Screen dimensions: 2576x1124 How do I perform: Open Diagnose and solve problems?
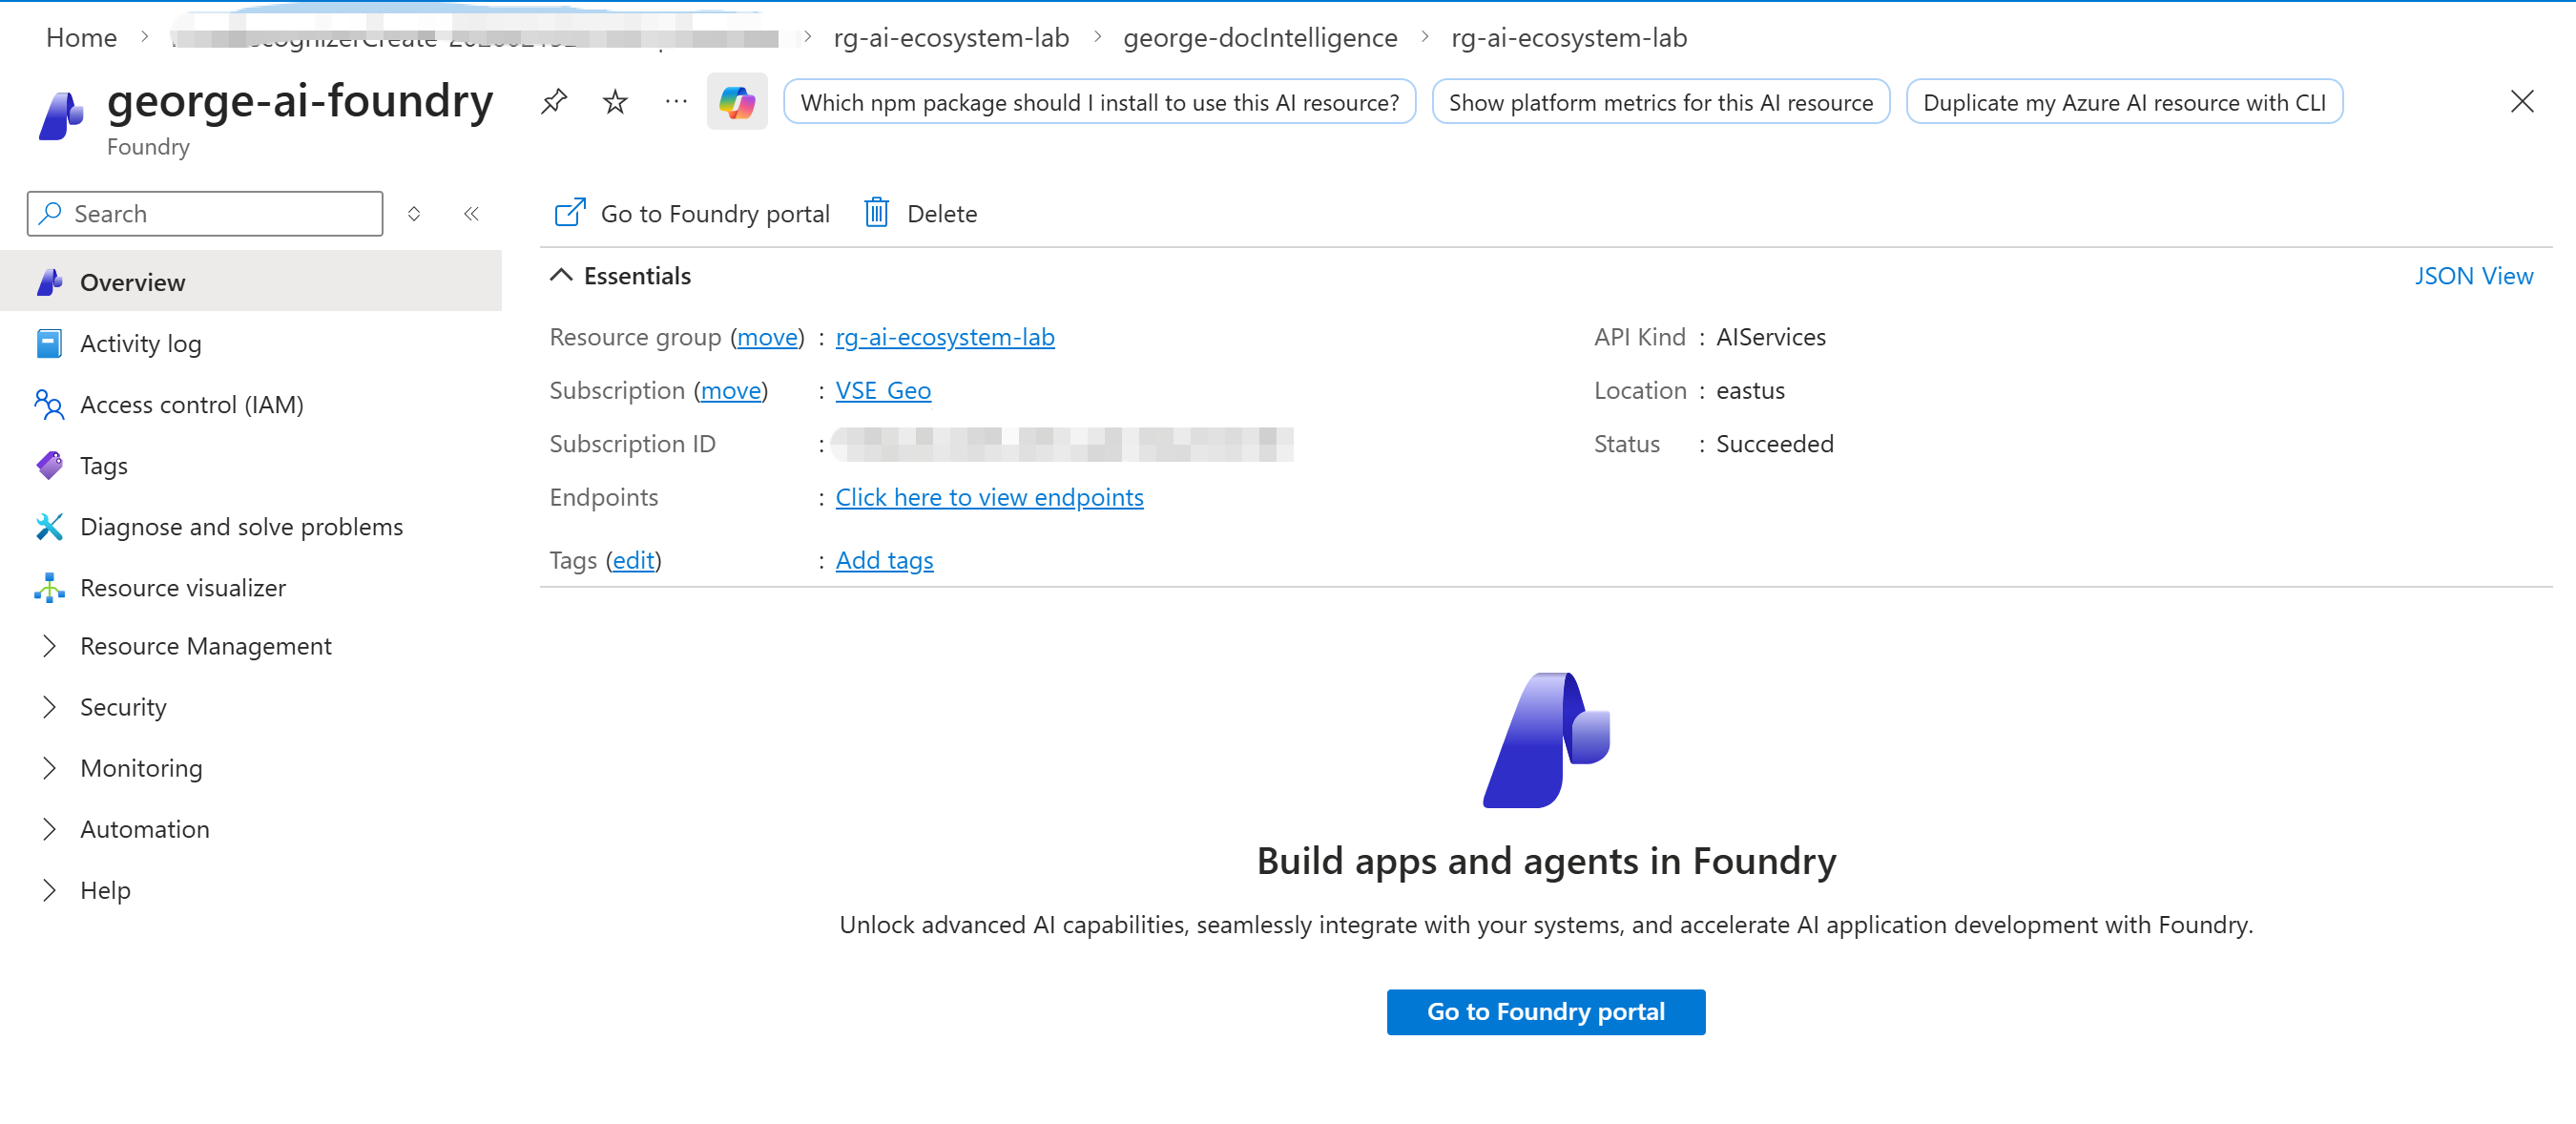pyautogui.click(x=241, y=527)
